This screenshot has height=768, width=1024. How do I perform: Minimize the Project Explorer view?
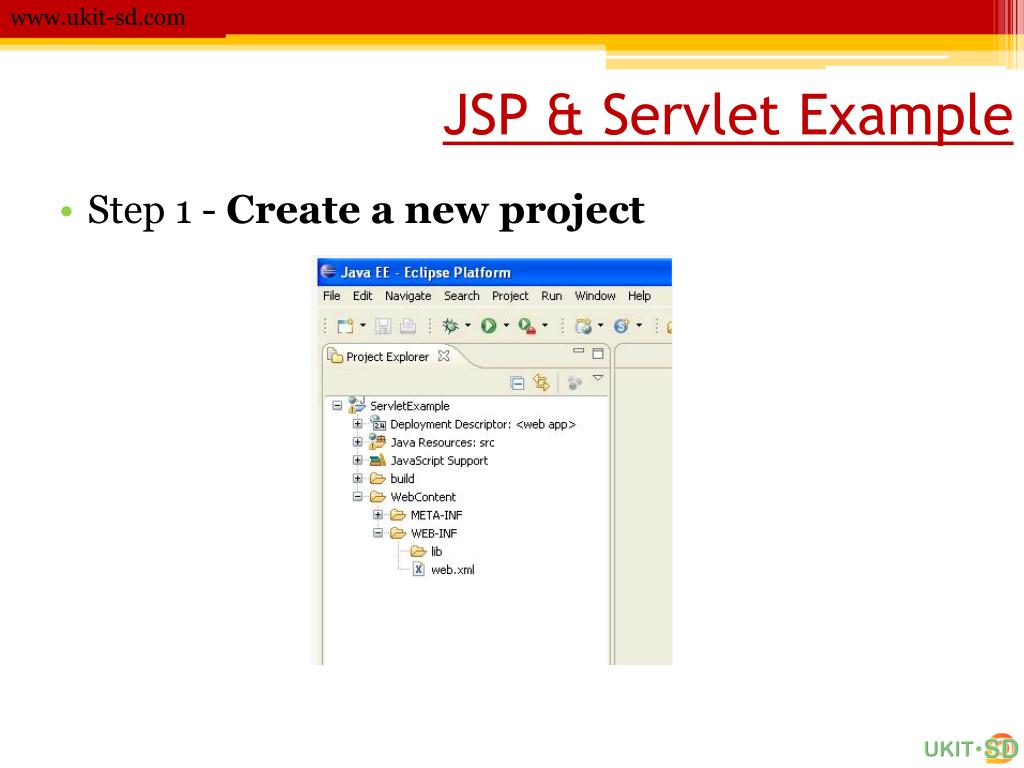point(579,351)
